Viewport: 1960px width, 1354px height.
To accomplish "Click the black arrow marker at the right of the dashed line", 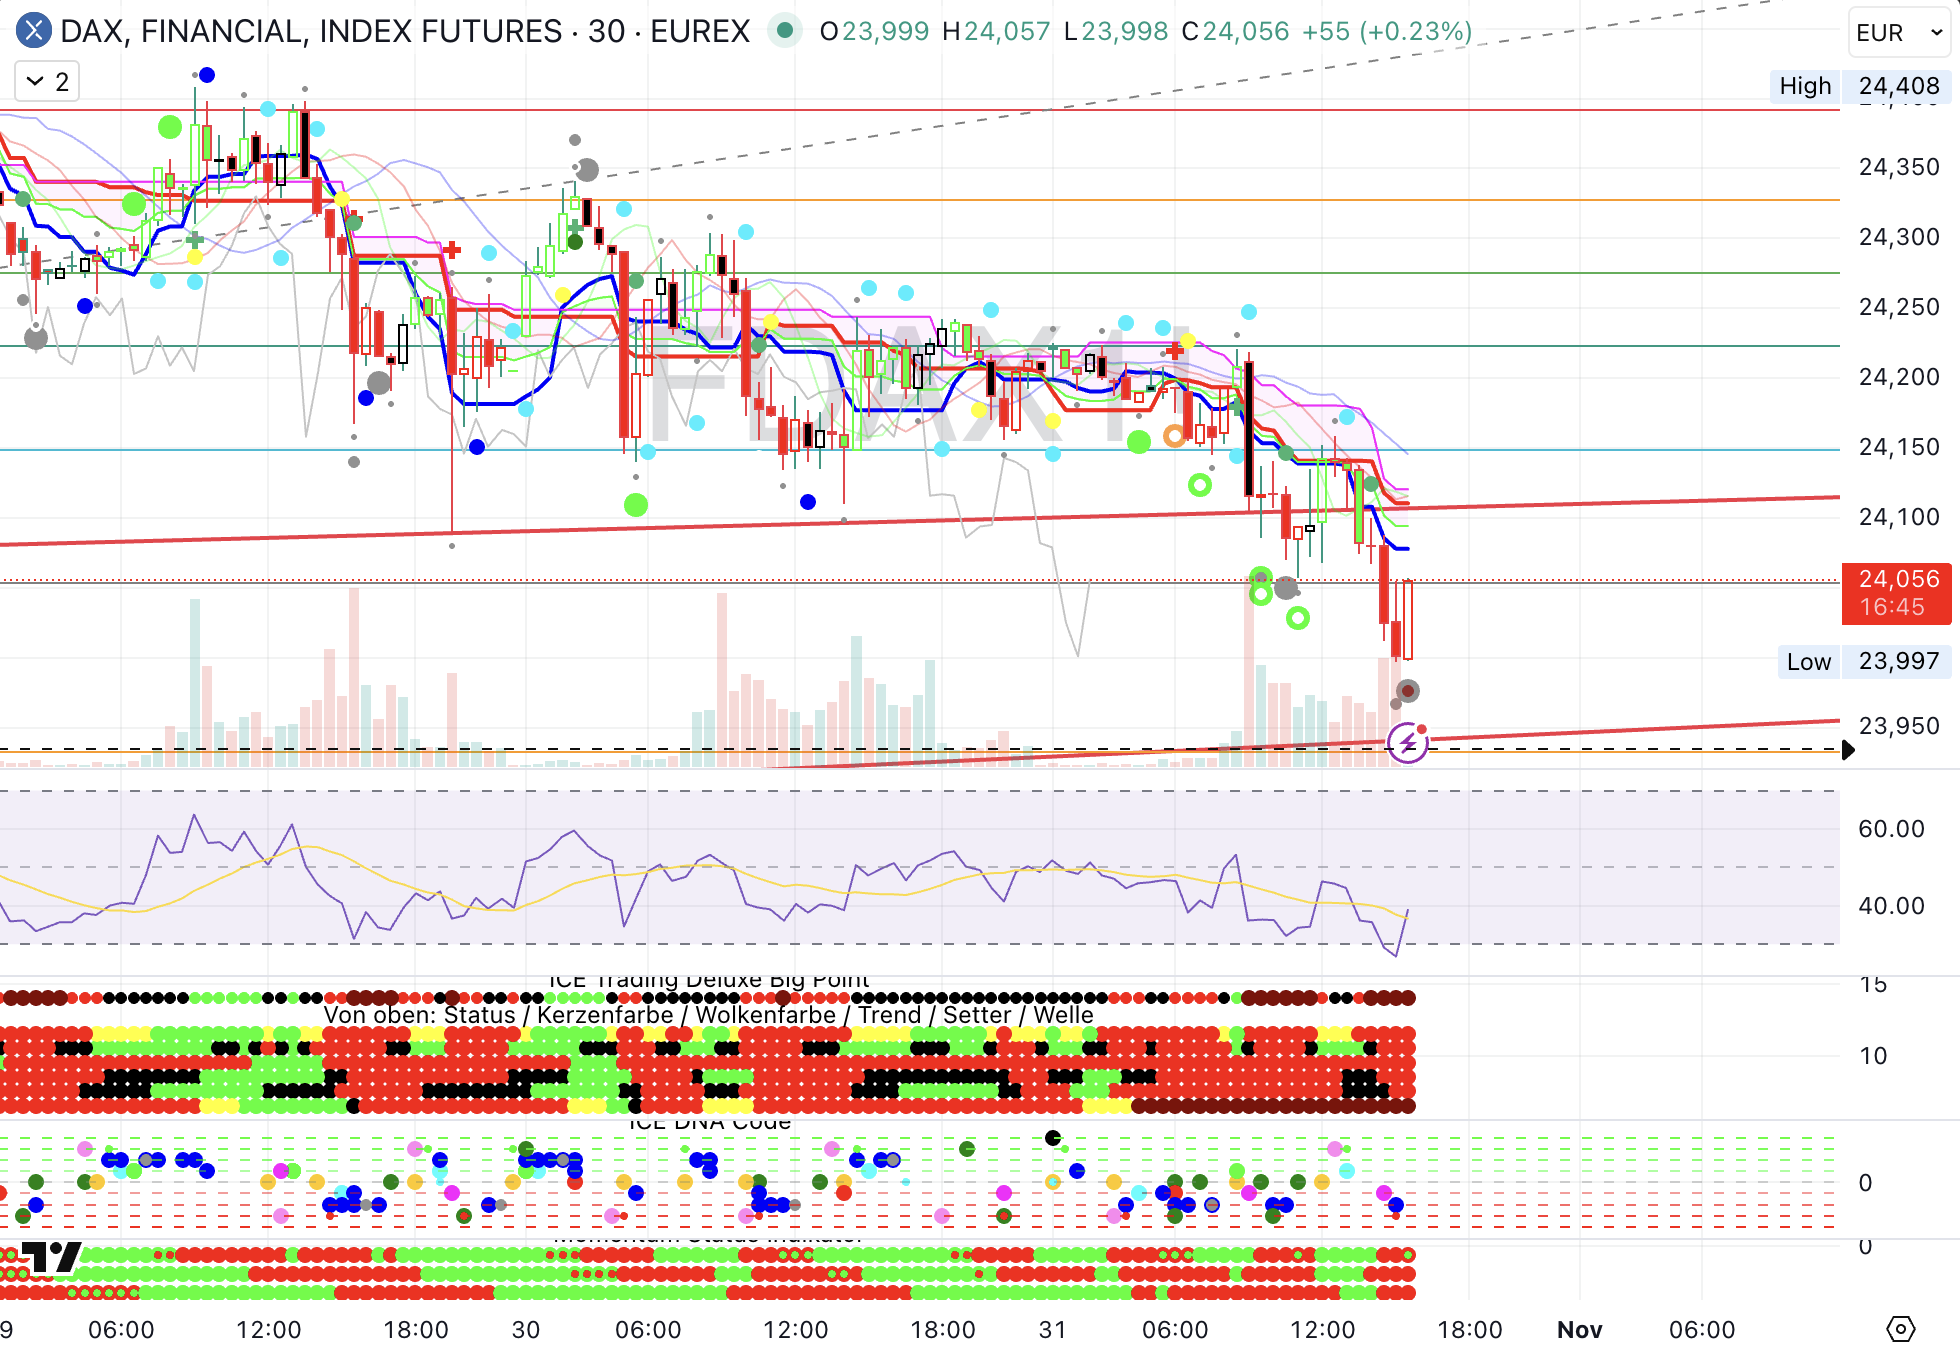I will tap(1847, 750).
